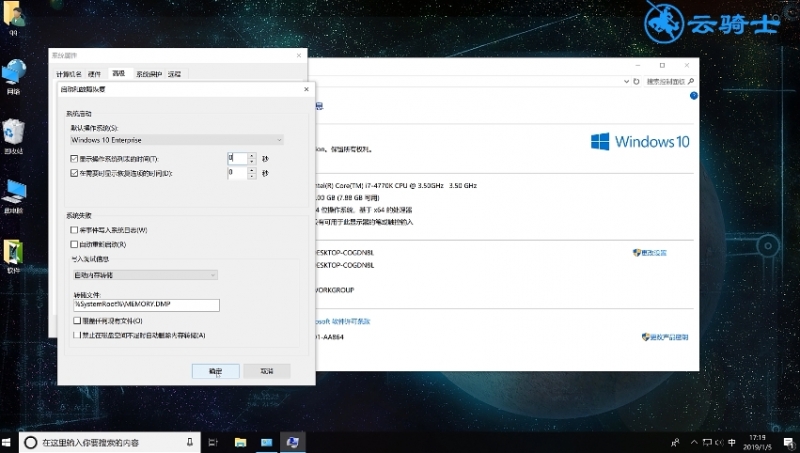Click the Cortana circle icon in the search box
Screen dimensions: 800x453
click(31, 442)
